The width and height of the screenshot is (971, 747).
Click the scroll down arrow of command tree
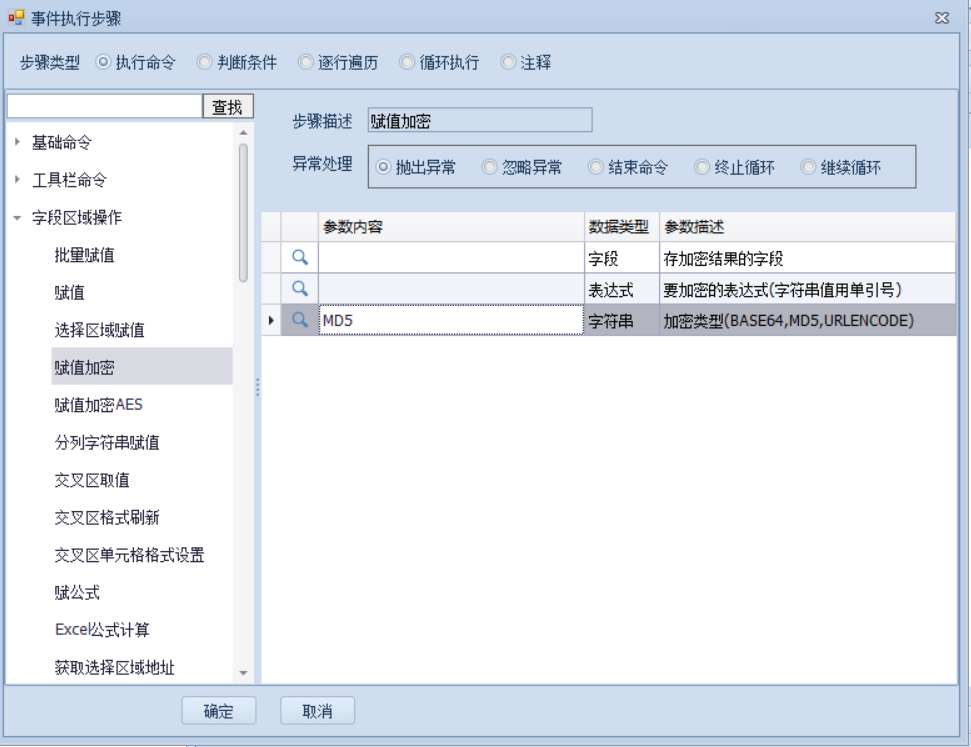[x=242, y=673]
